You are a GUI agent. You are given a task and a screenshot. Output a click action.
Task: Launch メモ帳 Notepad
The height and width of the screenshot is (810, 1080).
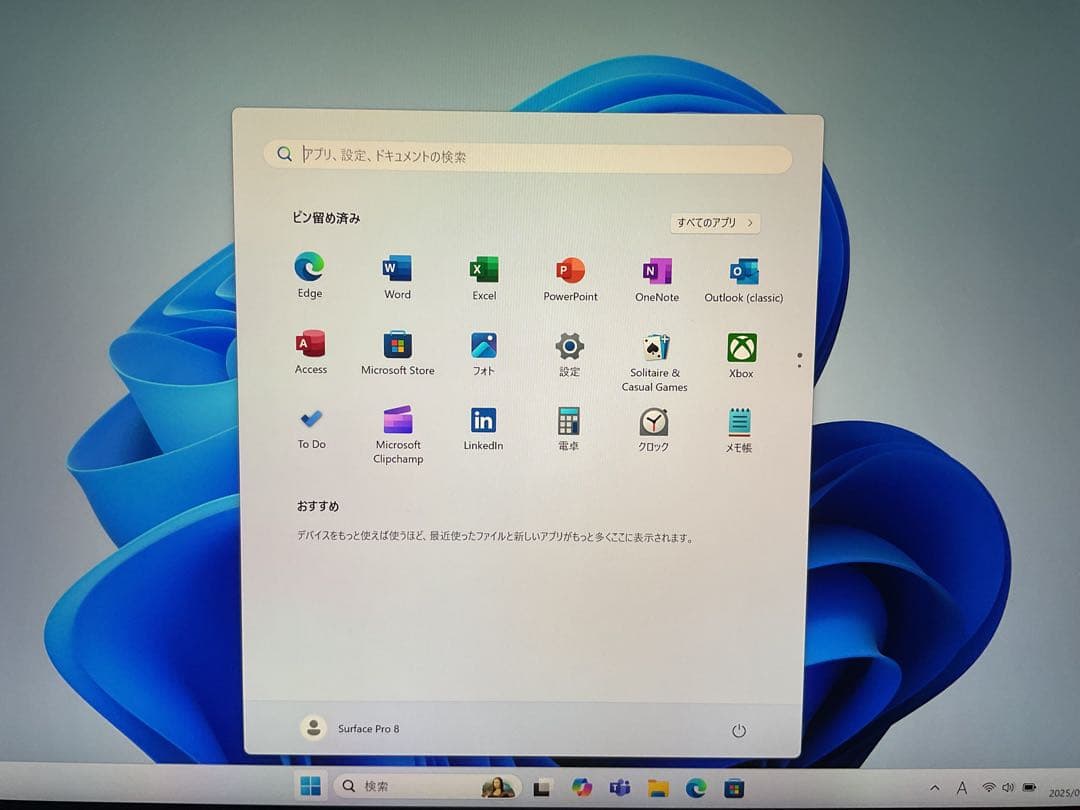(x=738, y=420)
